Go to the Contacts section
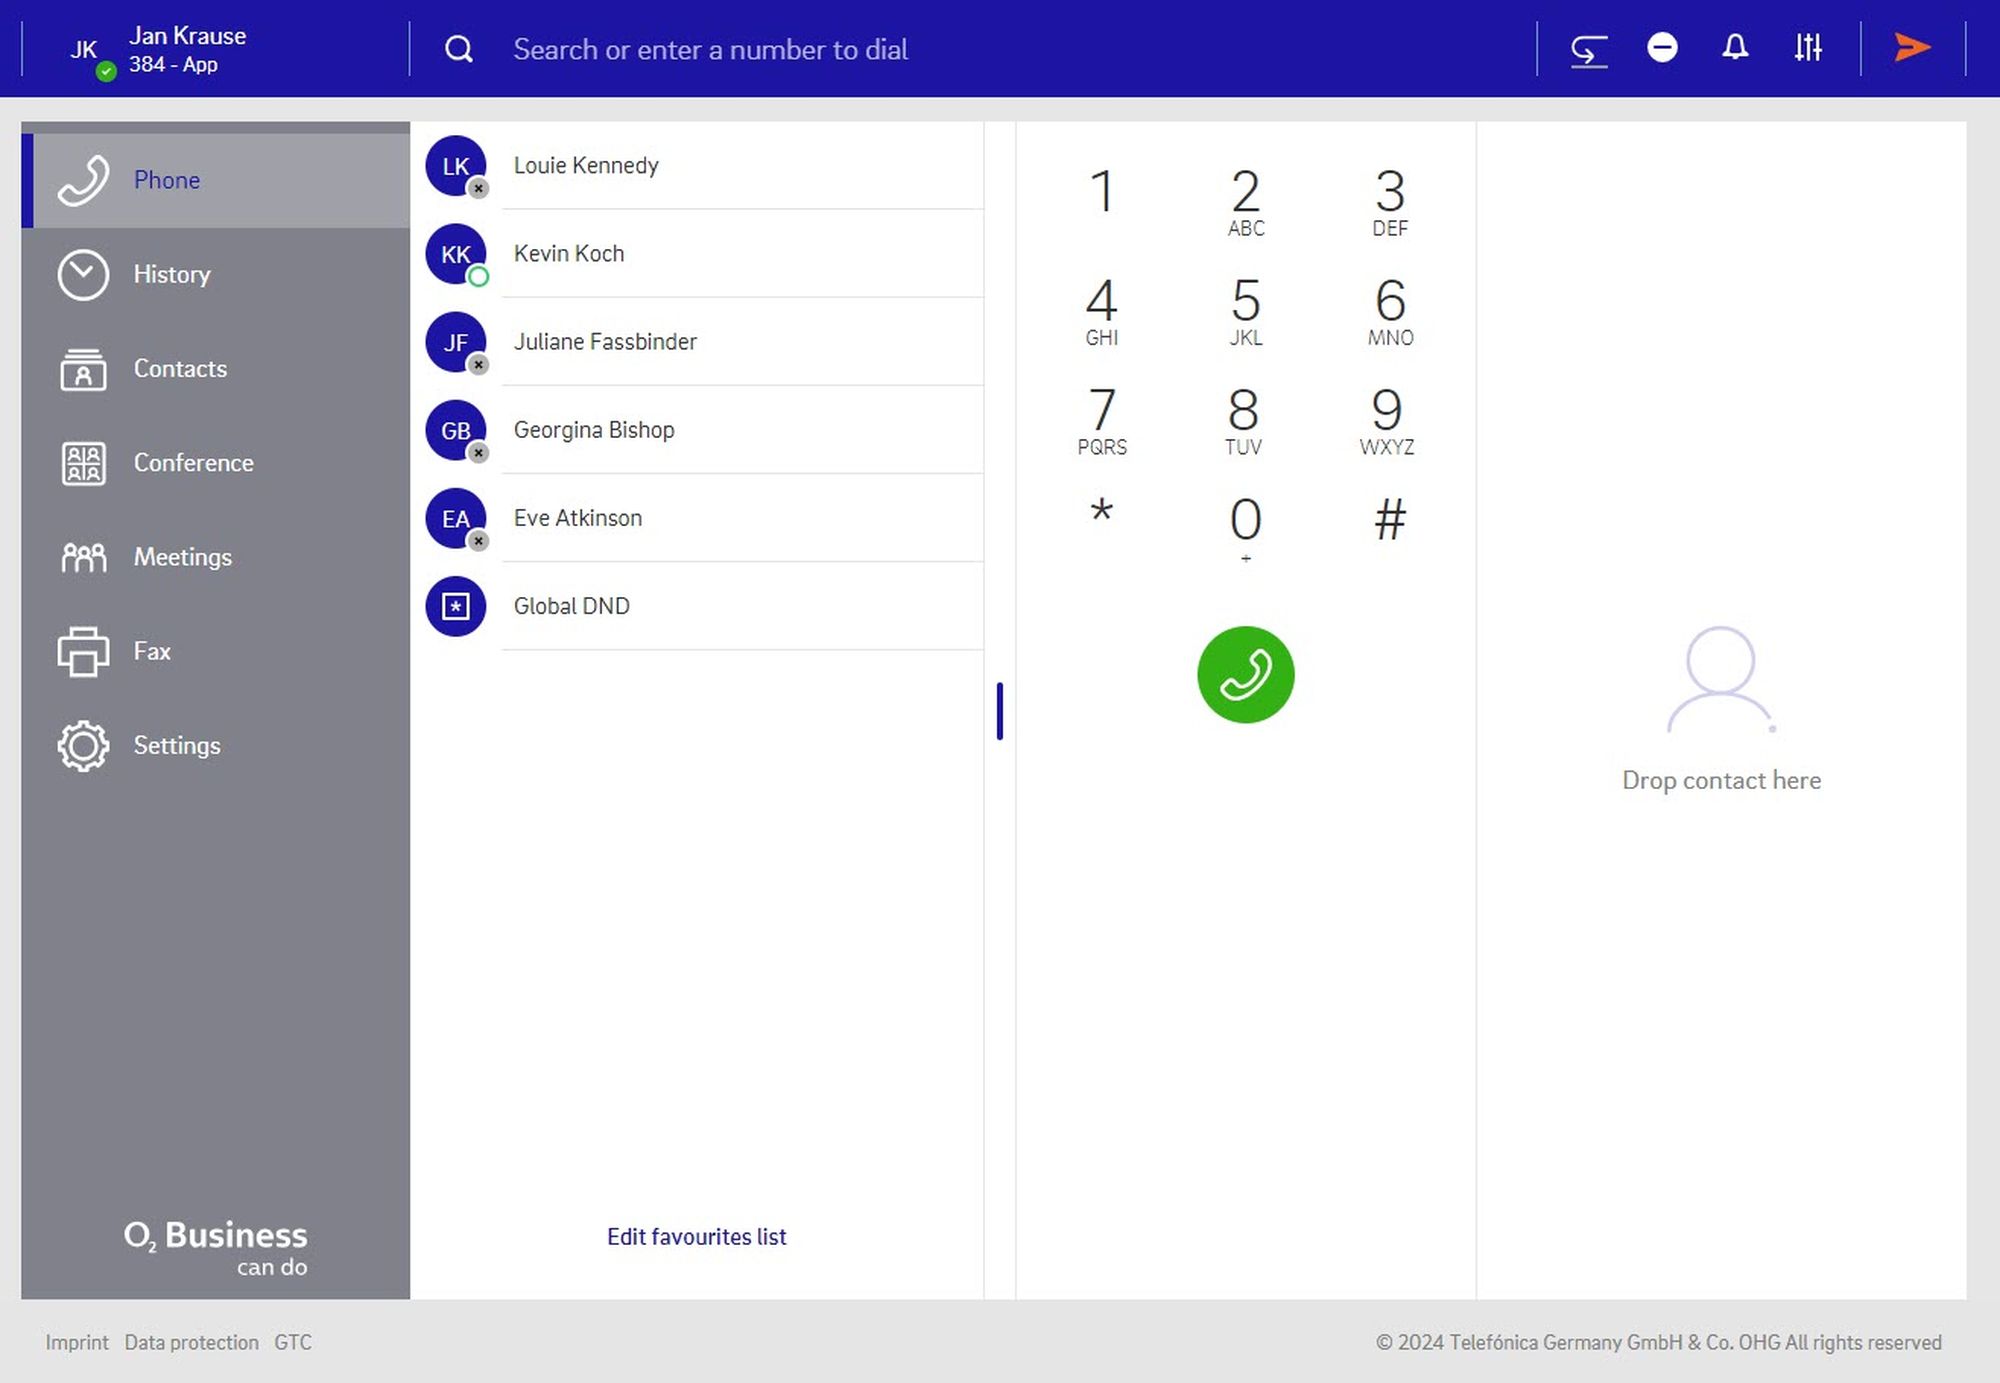 click(x=180, y=369)
